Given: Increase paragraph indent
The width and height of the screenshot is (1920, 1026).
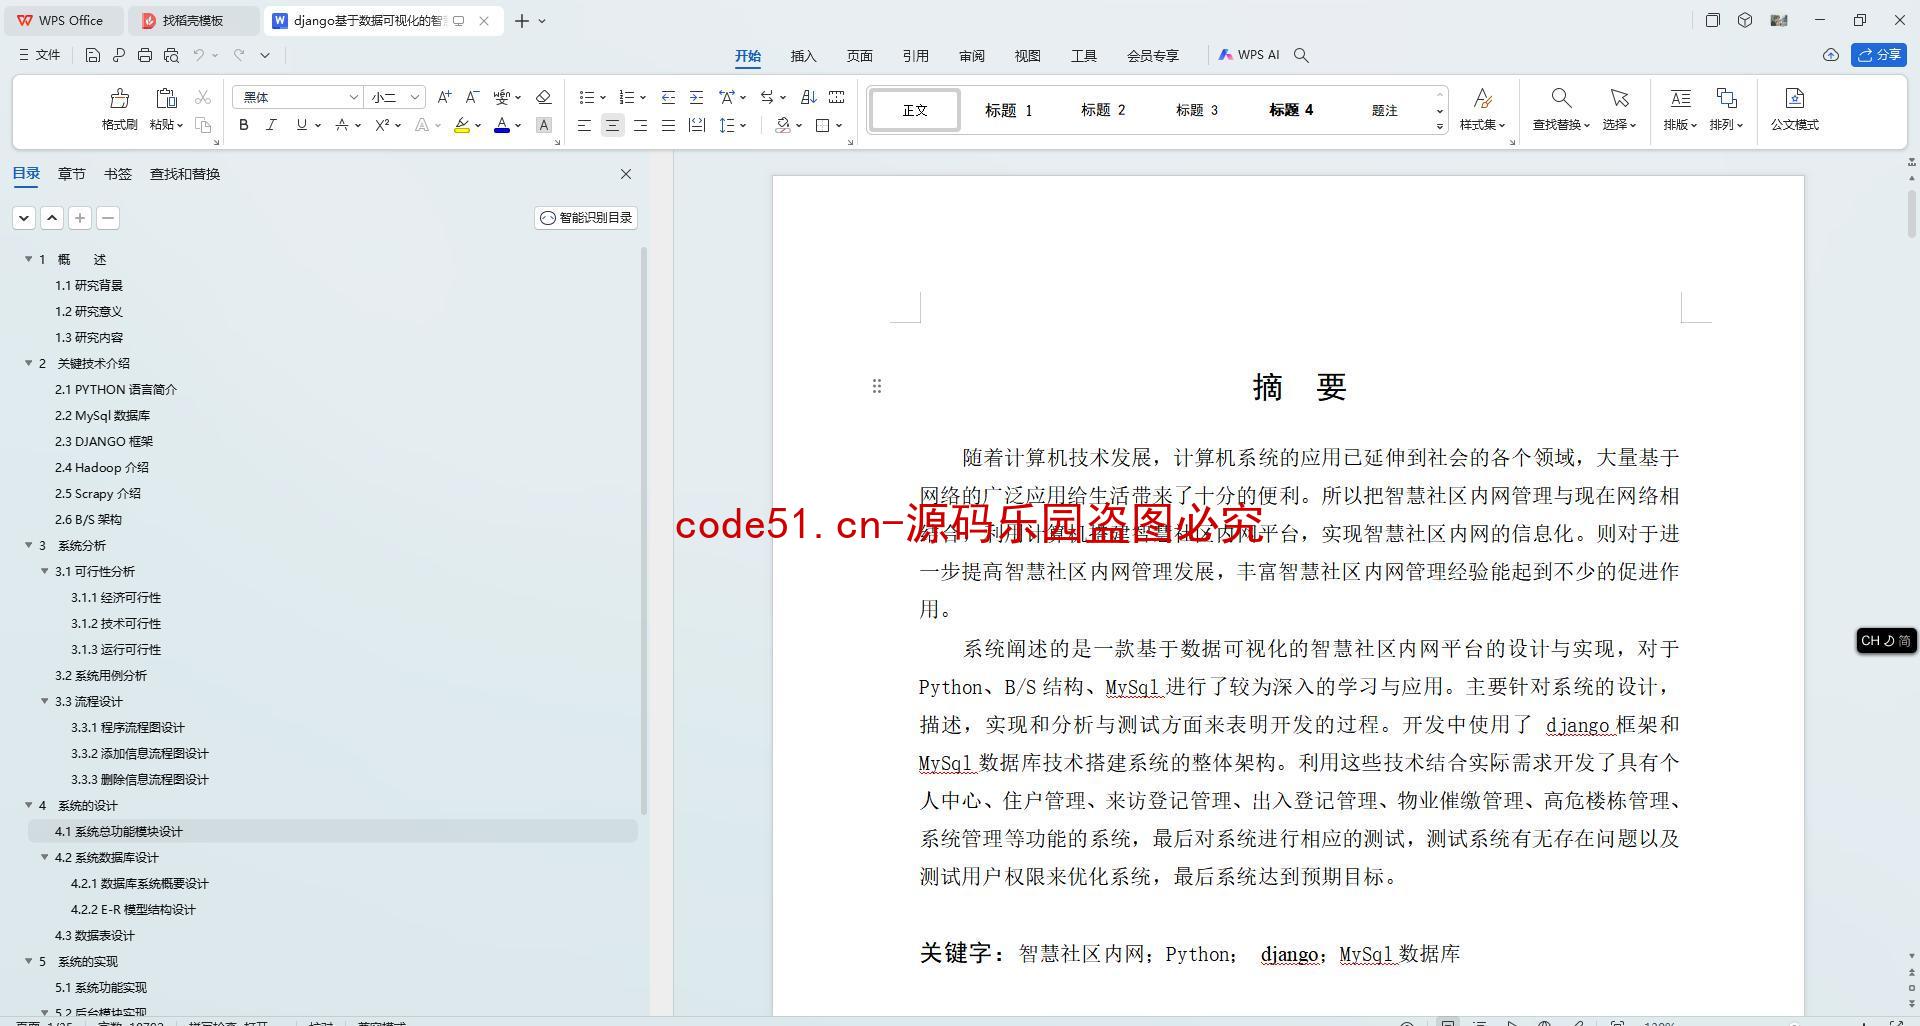Looking at the screenshot, I should pos(696,97).
